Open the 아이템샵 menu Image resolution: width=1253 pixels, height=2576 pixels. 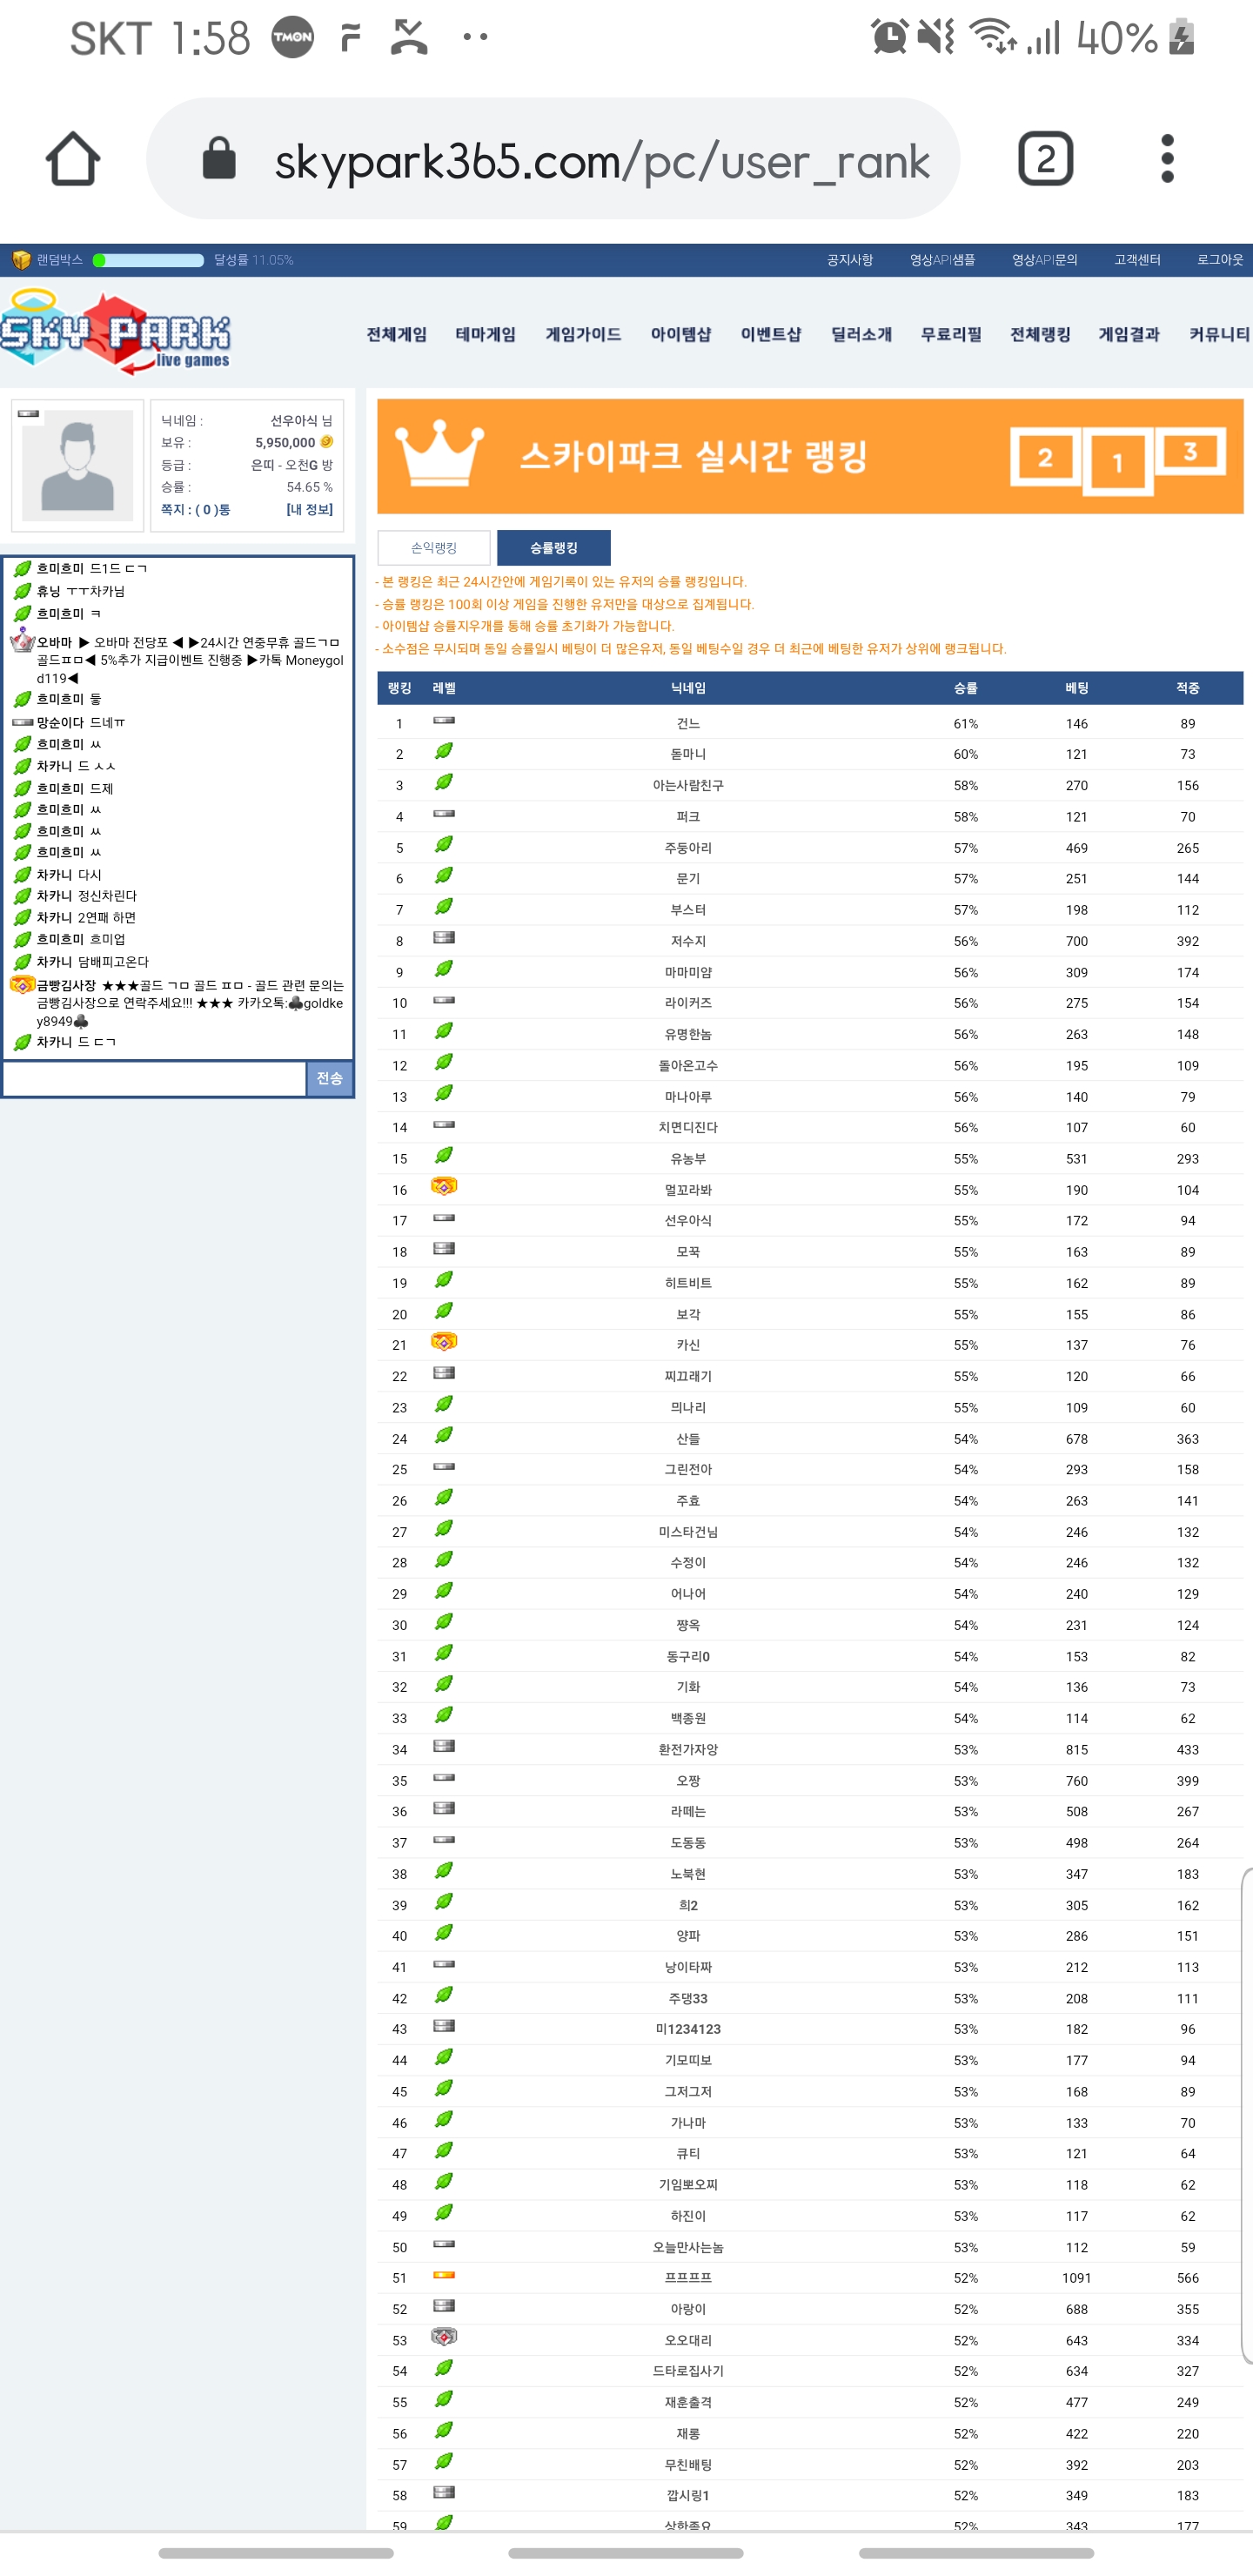click(x=680, y=334)
